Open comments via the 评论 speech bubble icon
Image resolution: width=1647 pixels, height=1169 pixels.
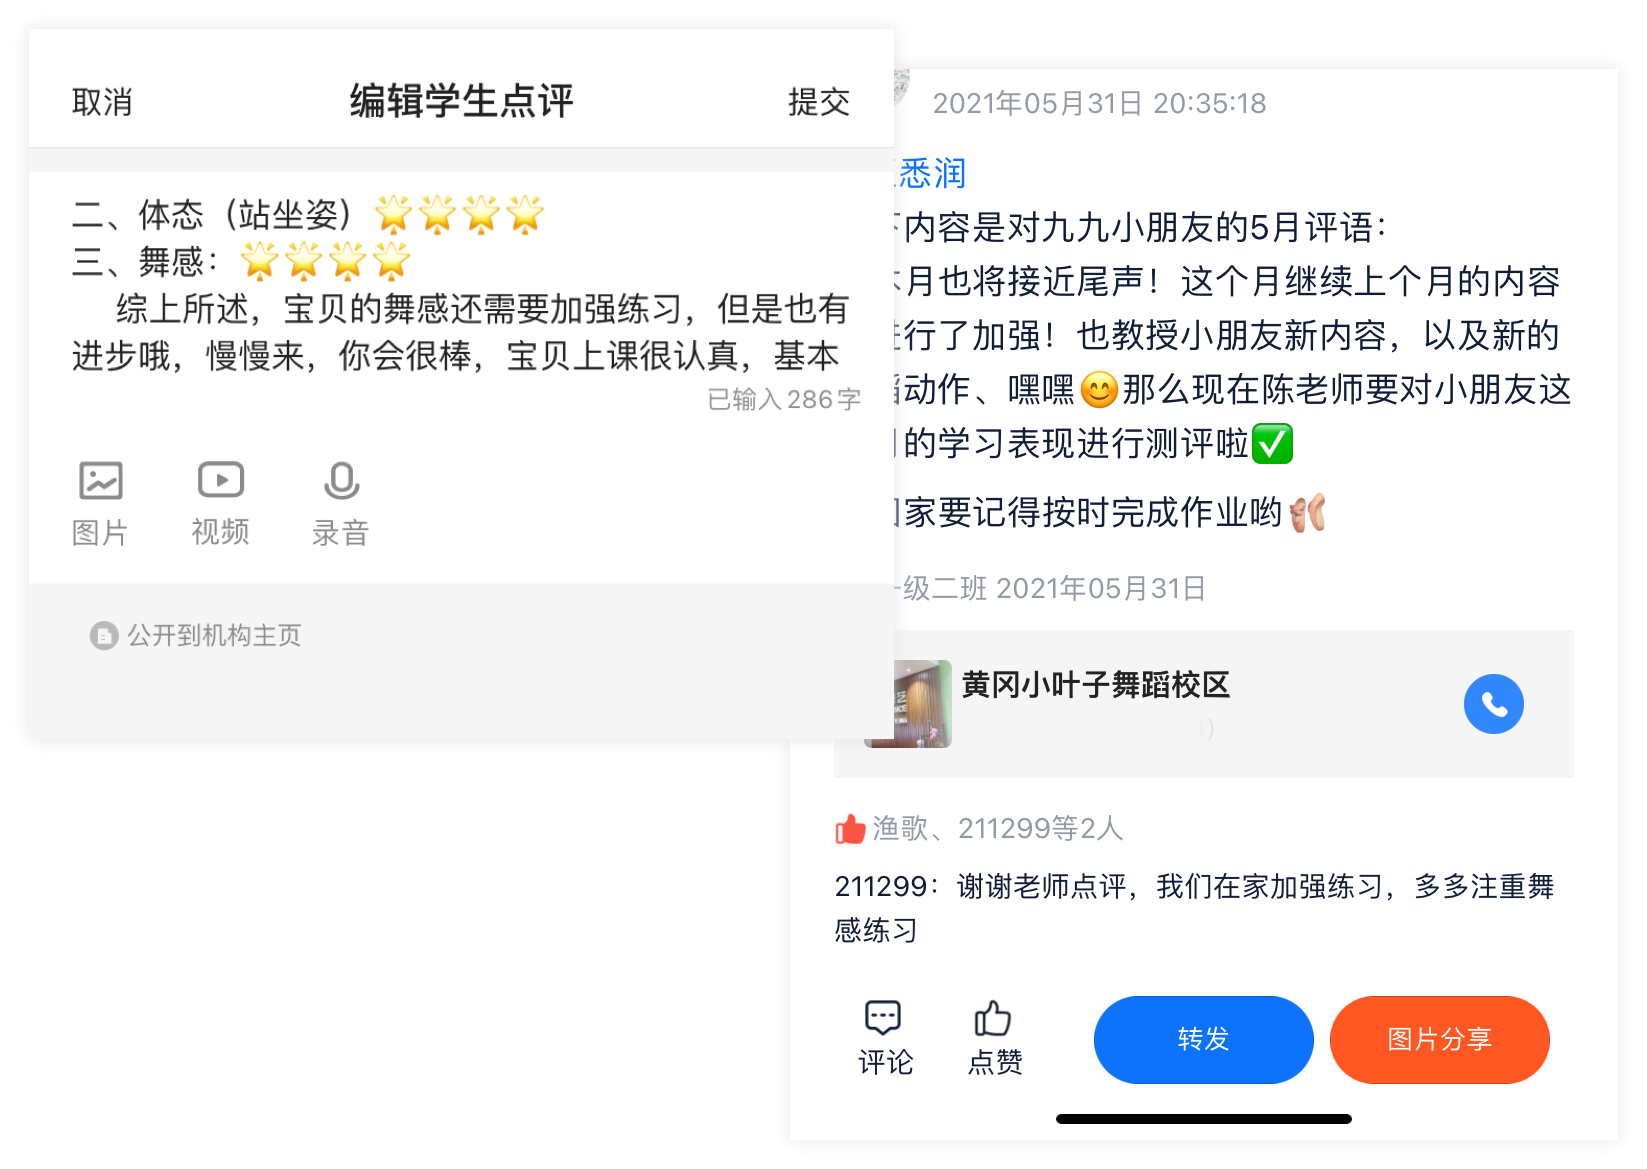pyautogui.click(x=883, y=1018)
